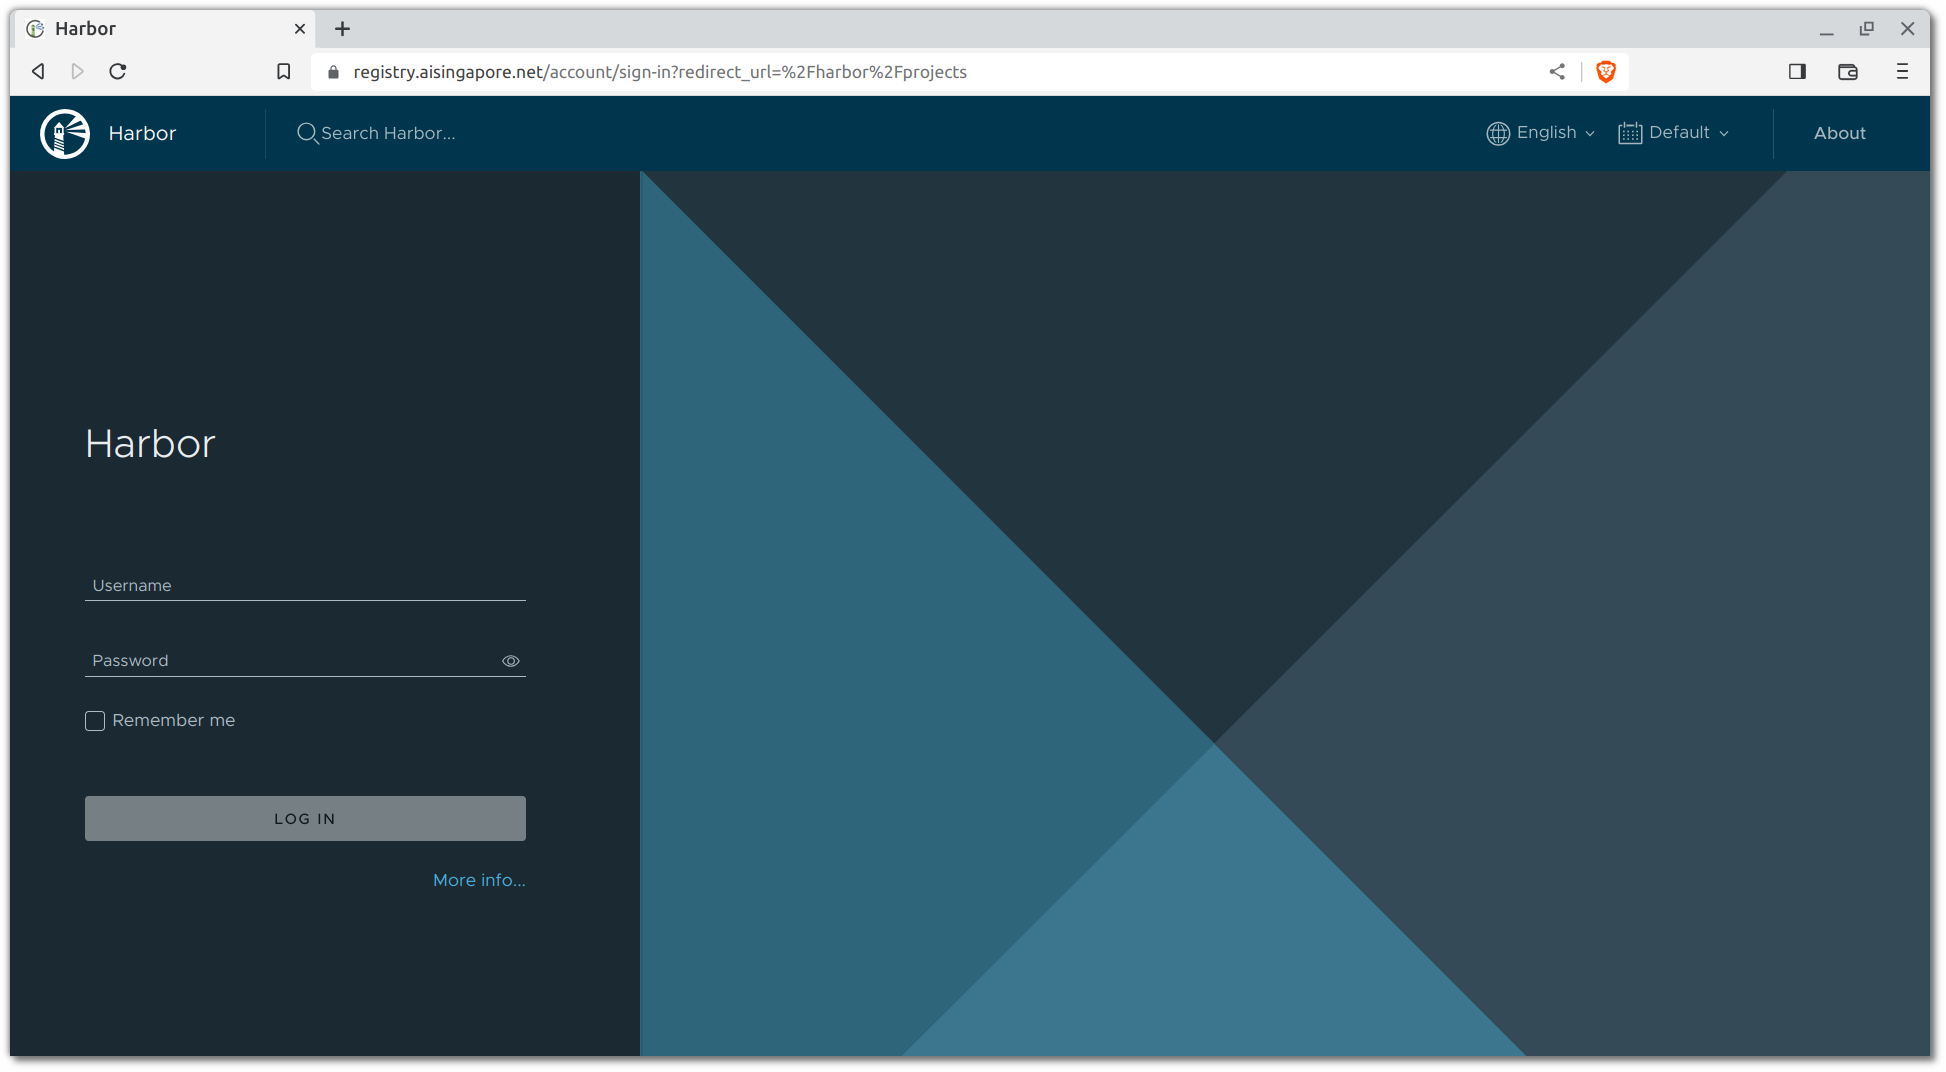The image size is (1946, 1072).
Task: Click the Harbor title in the header
Action: point(142,133)
